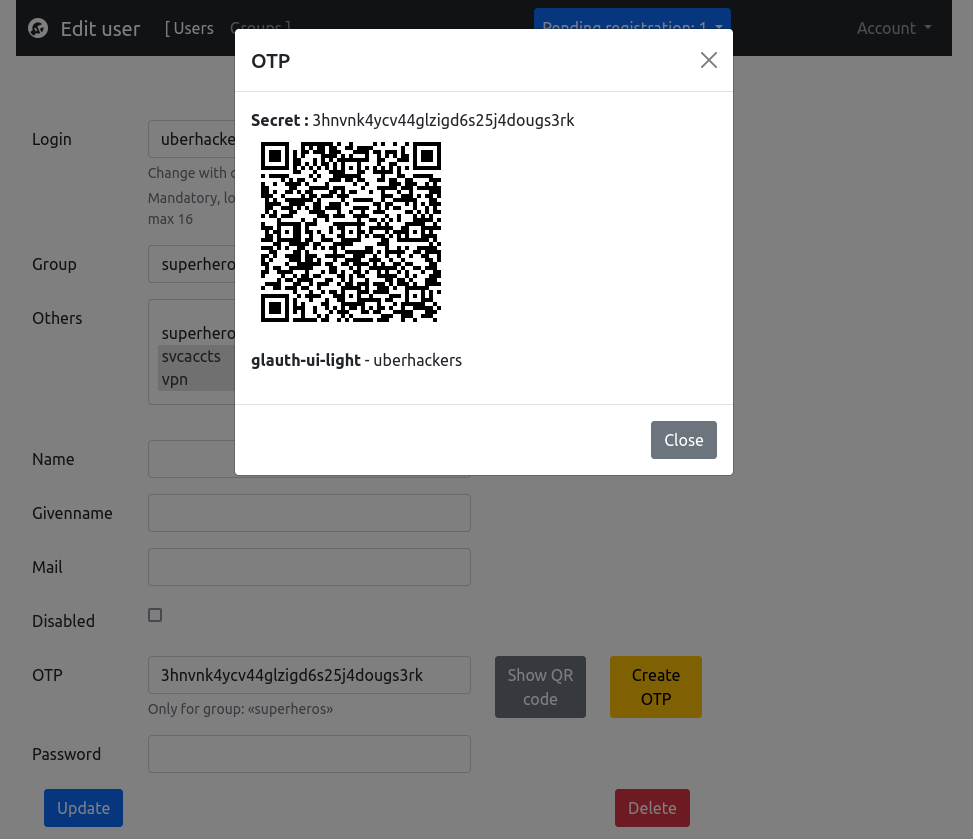
Task: Focus the Login input field
Action: click(x=191, y=139)
